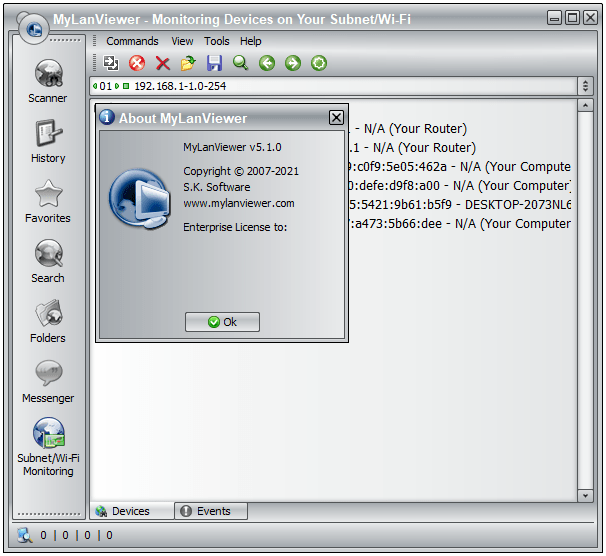The height and width of the screenshot is (556, 606).
Task: Click the Copyright © 2007-2021 text
Action: click(x=241, y=171)
